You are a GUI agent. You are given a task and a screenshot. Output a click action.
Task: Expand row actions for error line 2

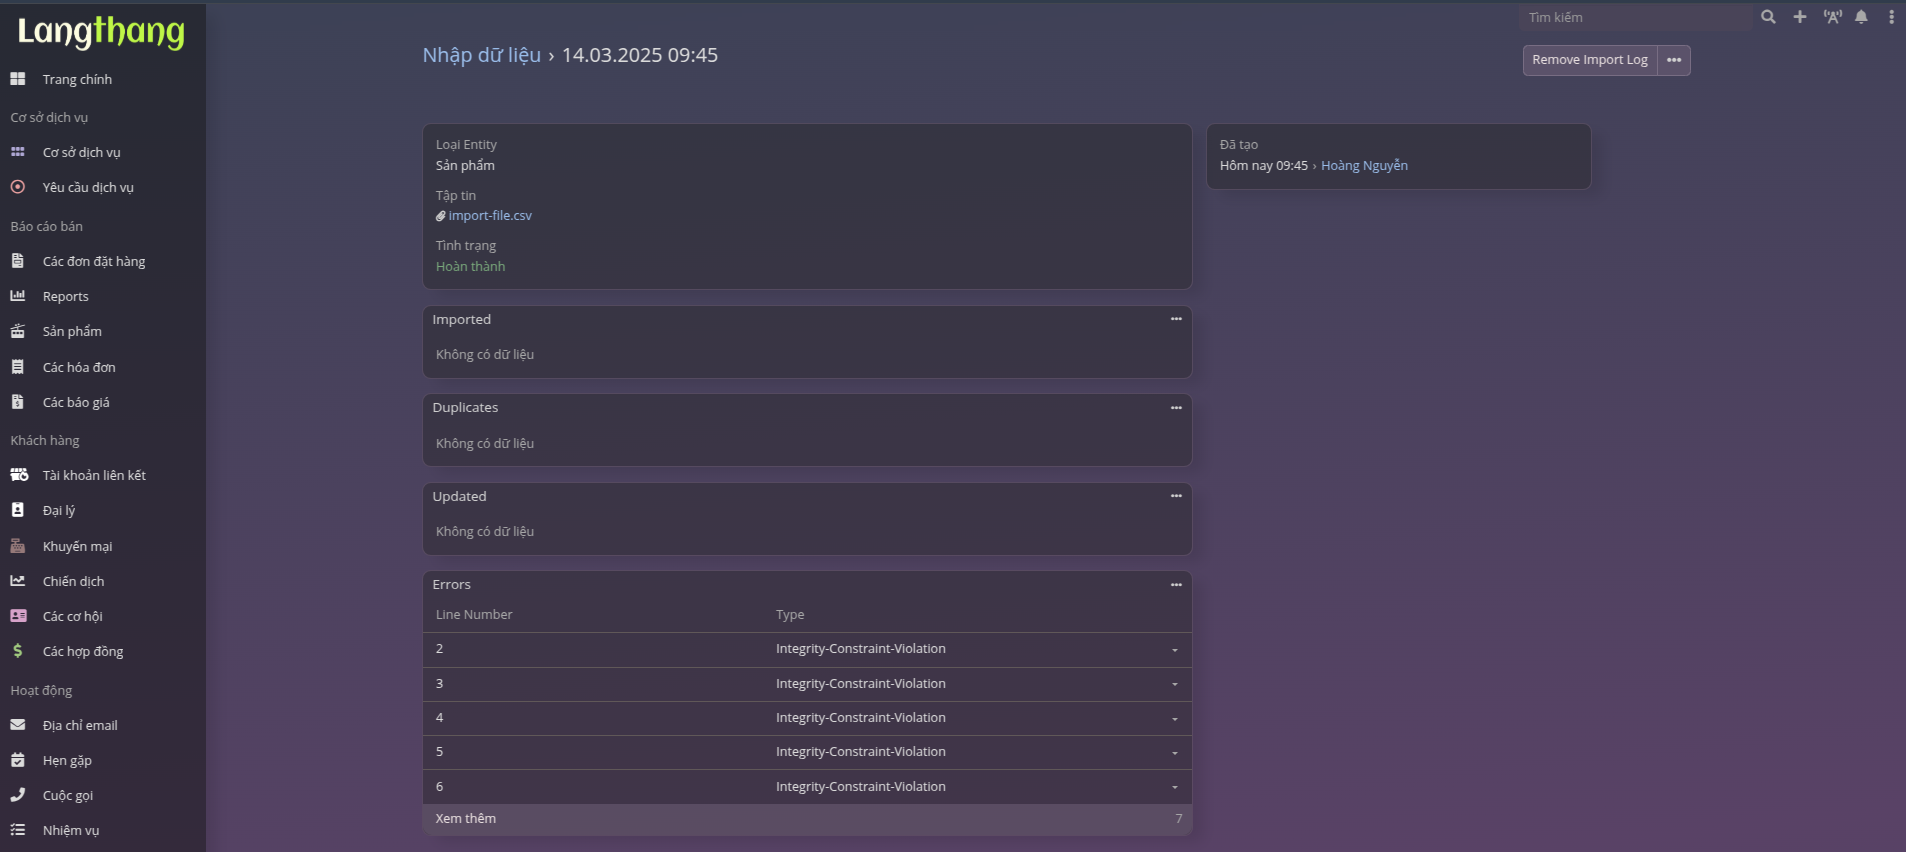[1175, 650]
